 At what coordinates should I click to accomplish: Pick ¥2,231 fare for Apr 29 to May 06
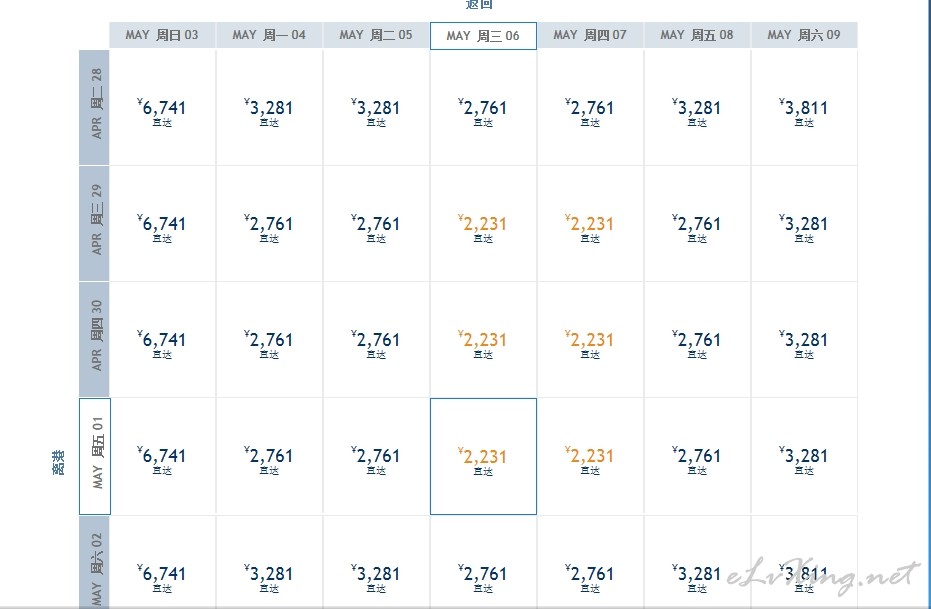pyautogui.click(x=483, y=224)
